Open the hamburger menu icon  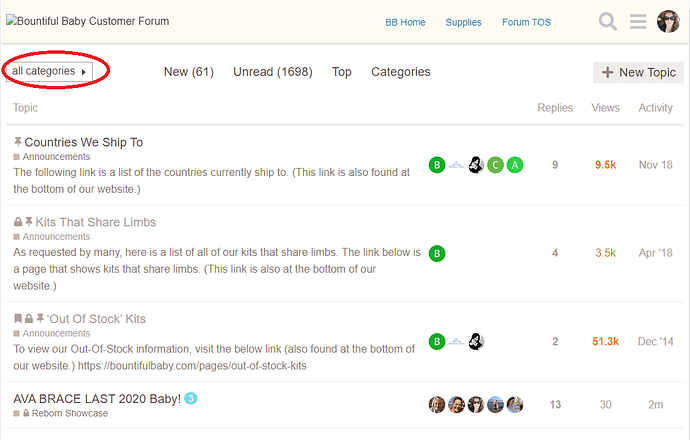638,22
